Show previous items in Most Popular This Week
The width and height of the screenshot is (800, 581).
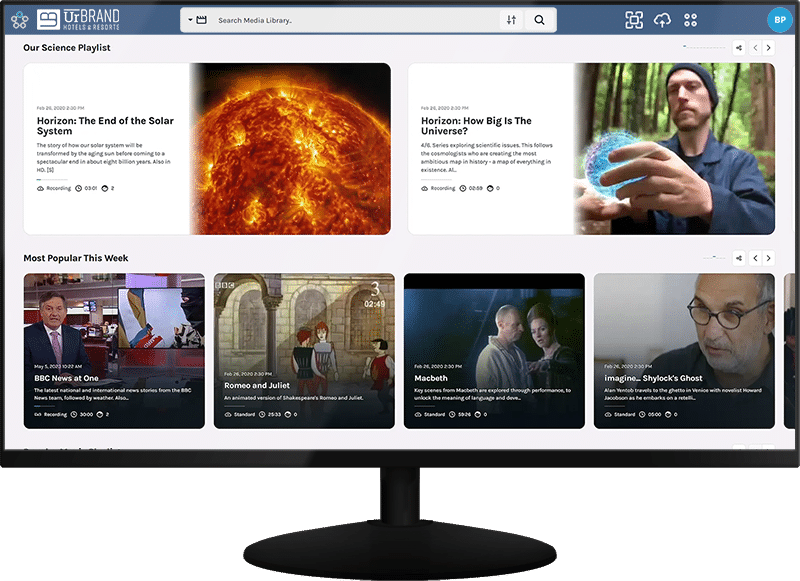(756, 258)
